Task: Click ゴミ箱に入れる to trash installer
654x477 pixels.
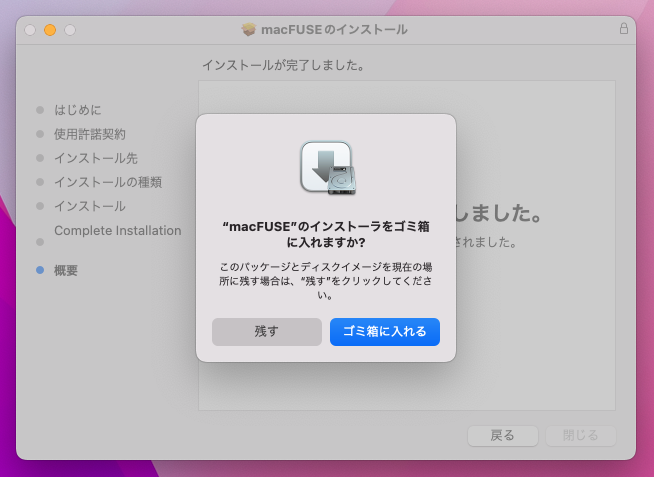Action: tap(384, 331)
